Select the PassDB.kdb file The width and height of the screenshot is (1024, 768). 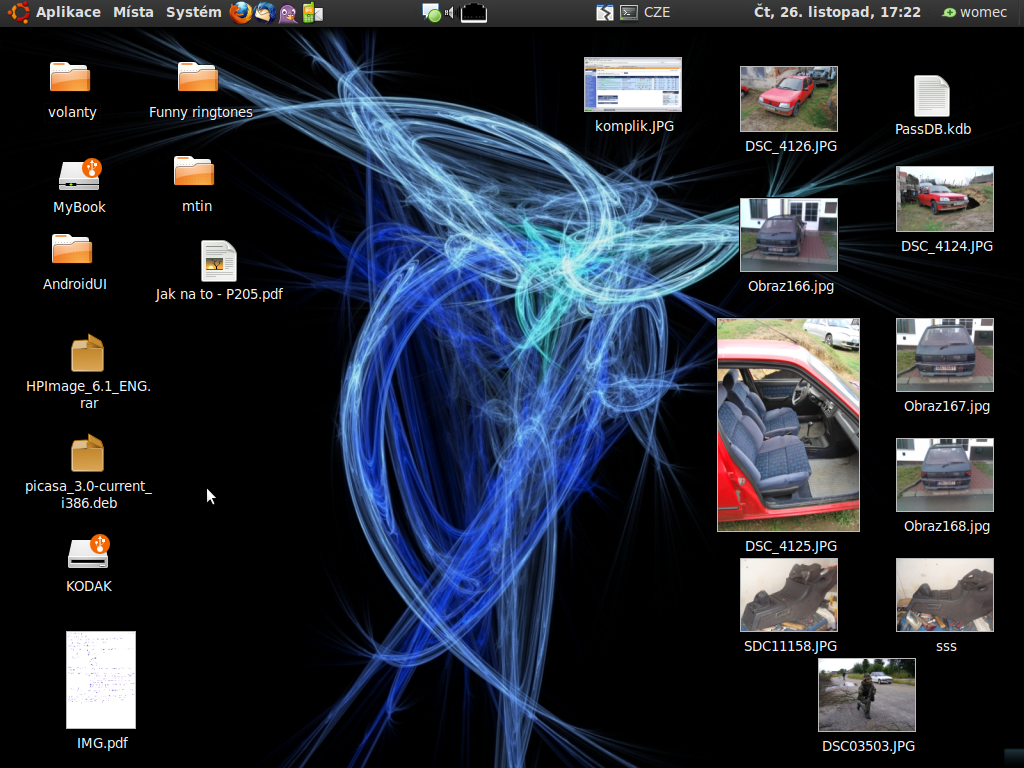pyautogui.click(x=932, y=97)
